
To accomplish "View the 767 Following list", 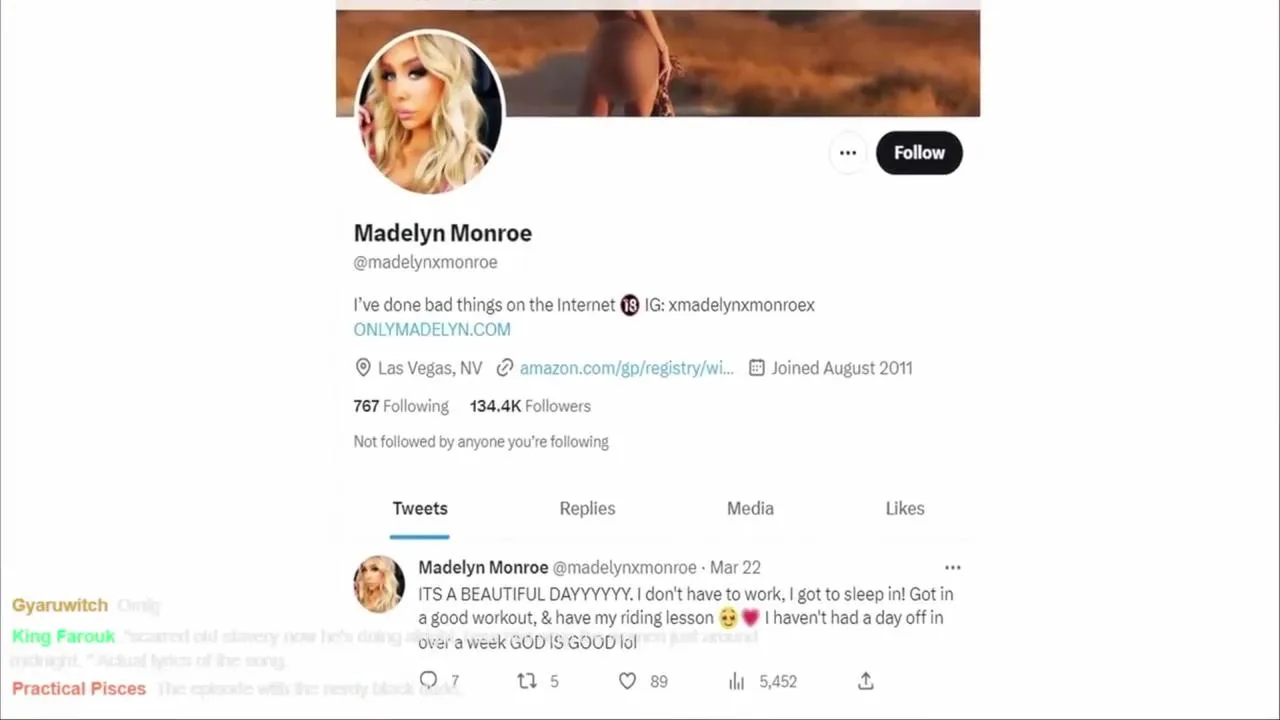I will [x=401, y=406].
